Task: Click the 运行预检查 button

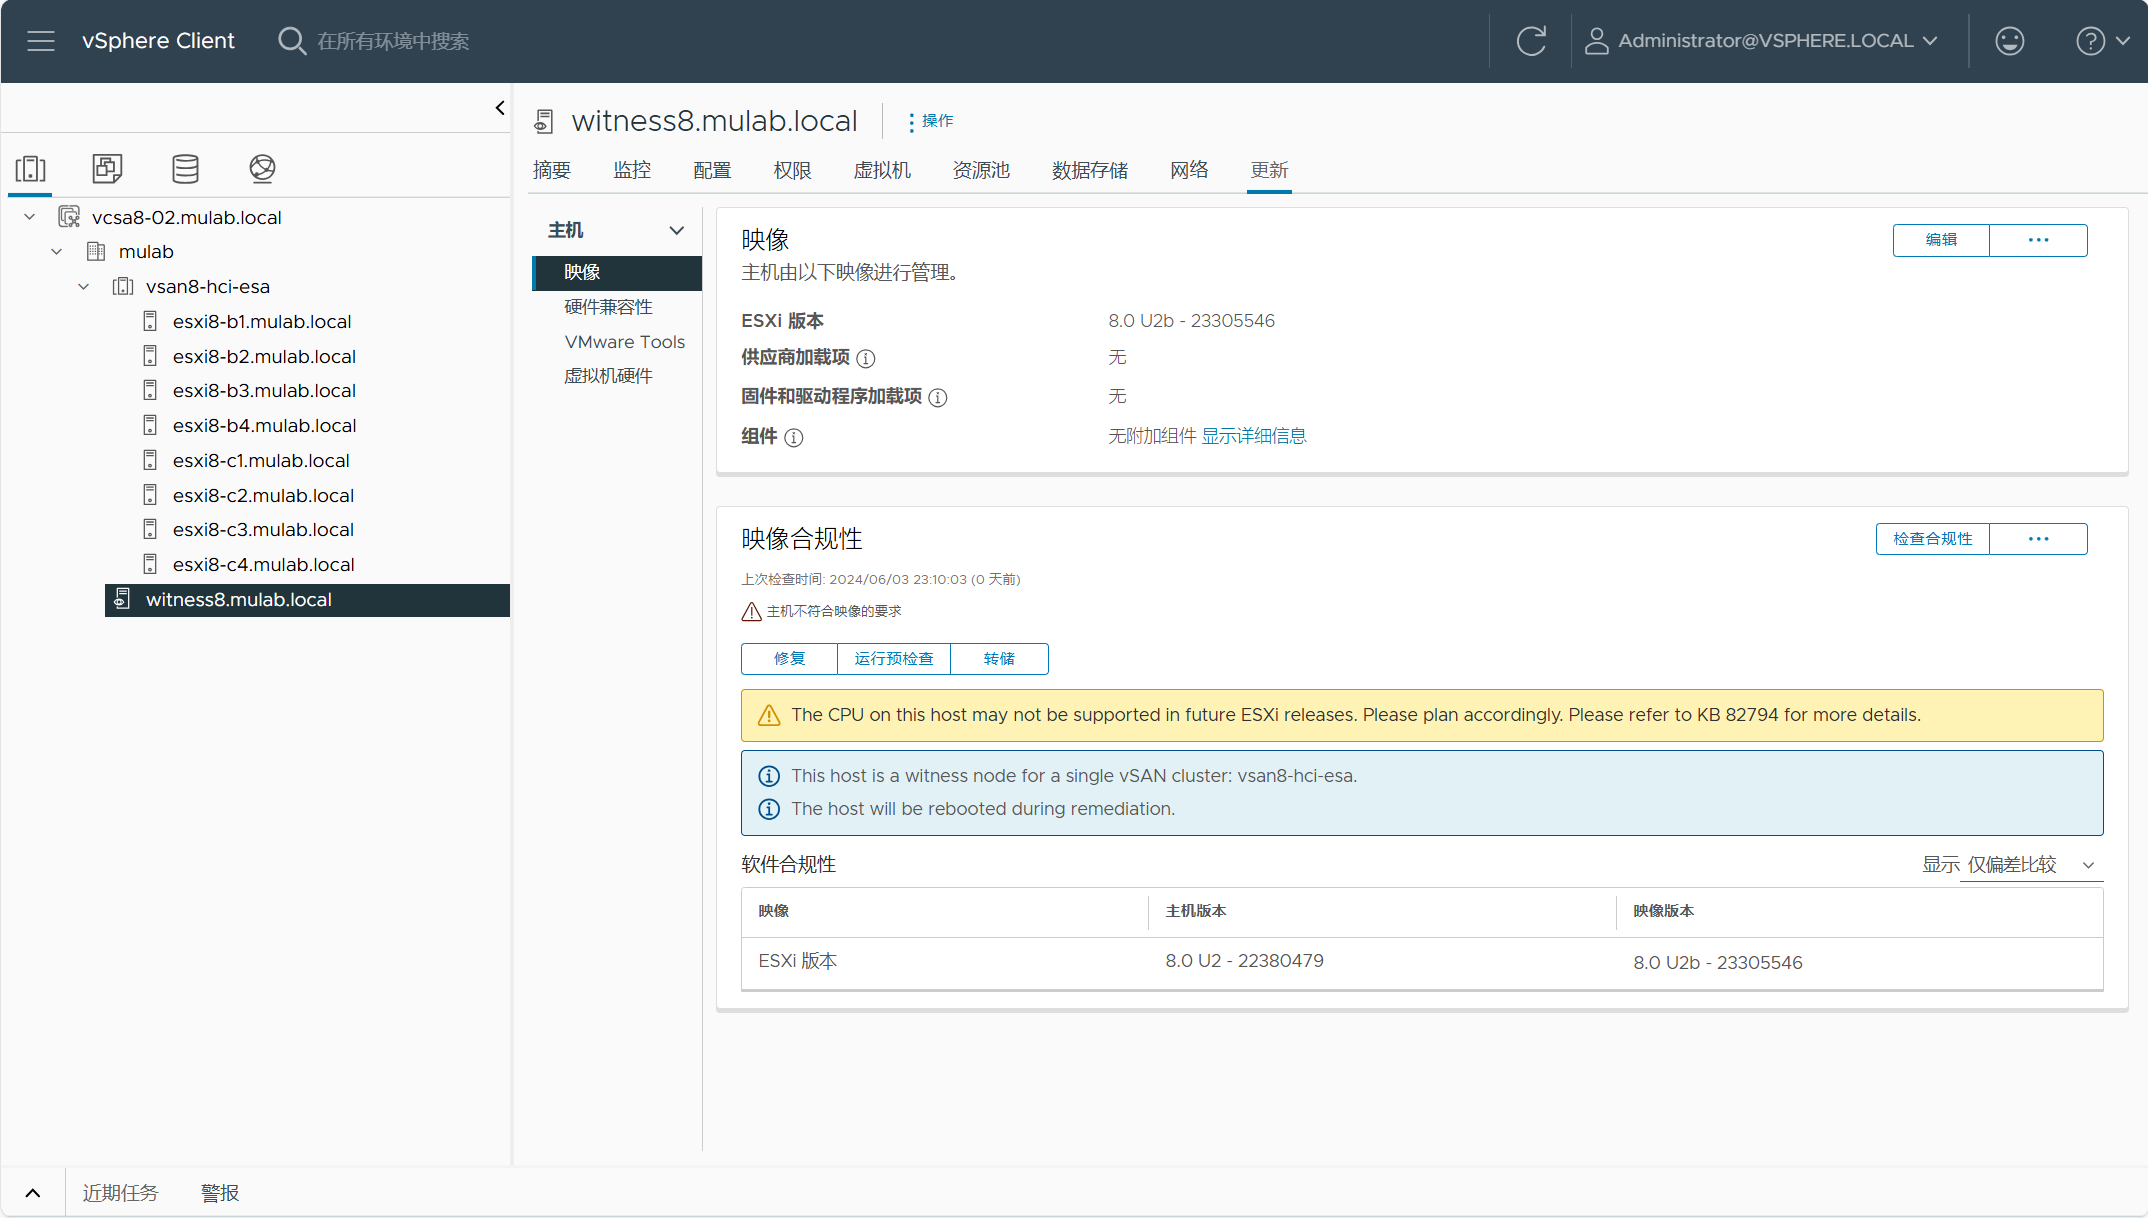Action: [894, 659]
